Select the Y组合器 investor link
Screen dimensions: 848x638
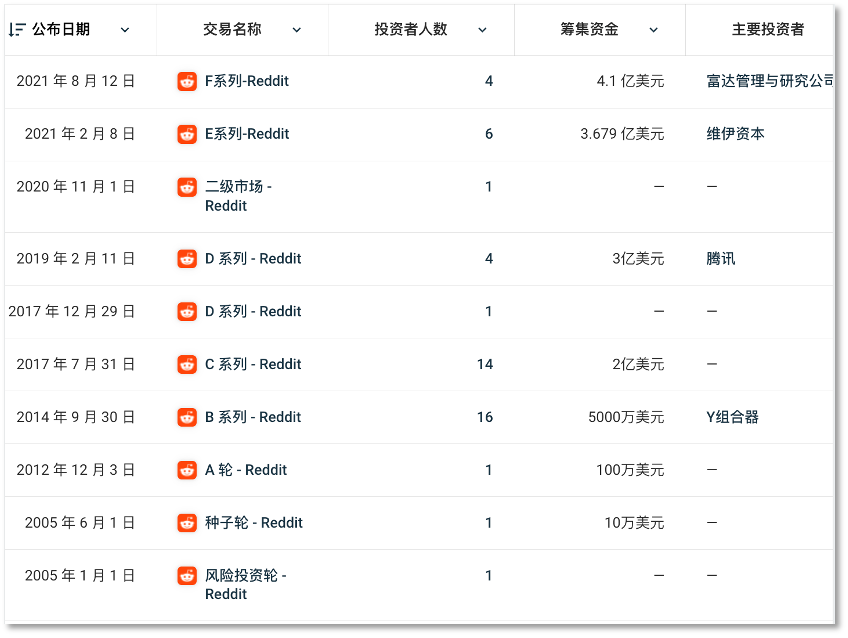(732, 418)
